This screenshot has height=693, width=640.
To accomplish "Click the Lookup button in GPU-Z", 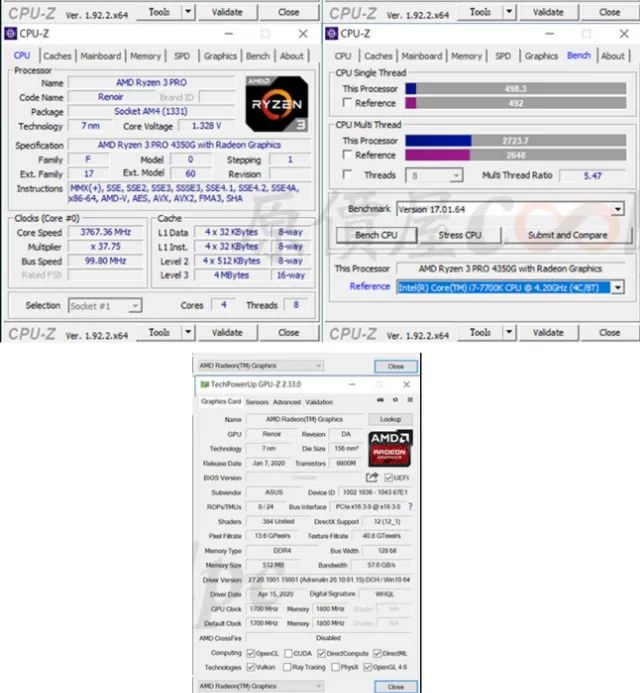I will click(x=390, y=419).
